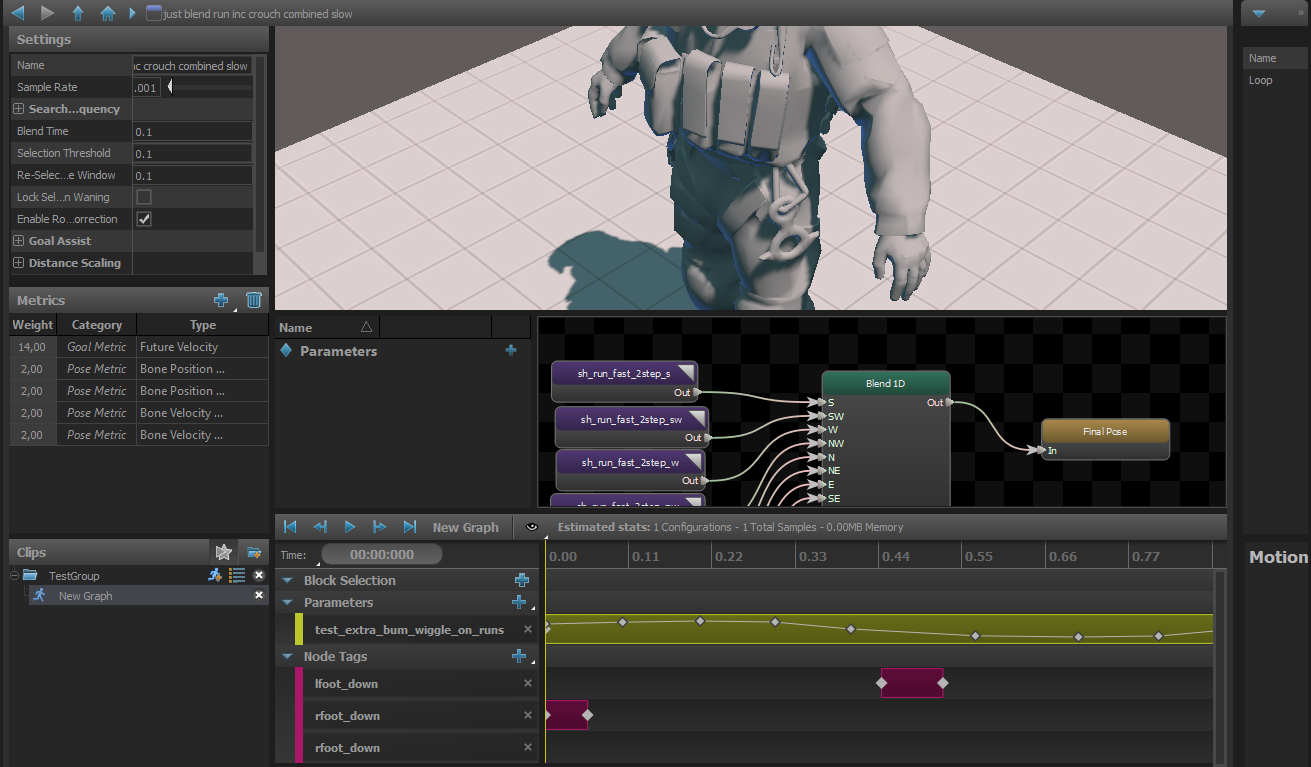Play the animation in timeline

[350, 527]
